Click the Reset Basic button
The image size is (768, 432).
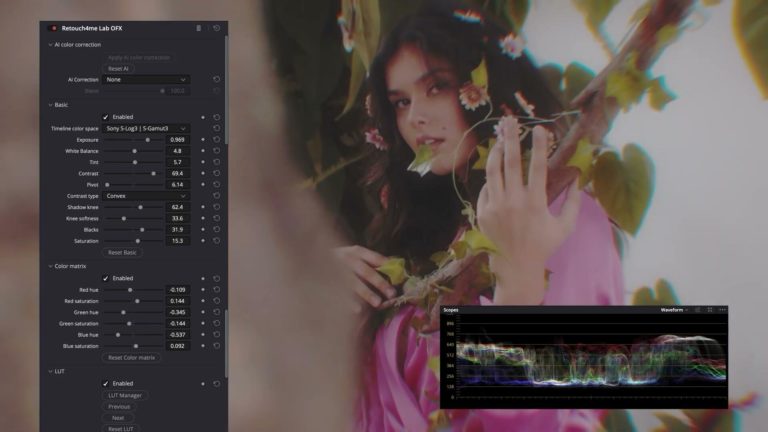coord(122,253)
